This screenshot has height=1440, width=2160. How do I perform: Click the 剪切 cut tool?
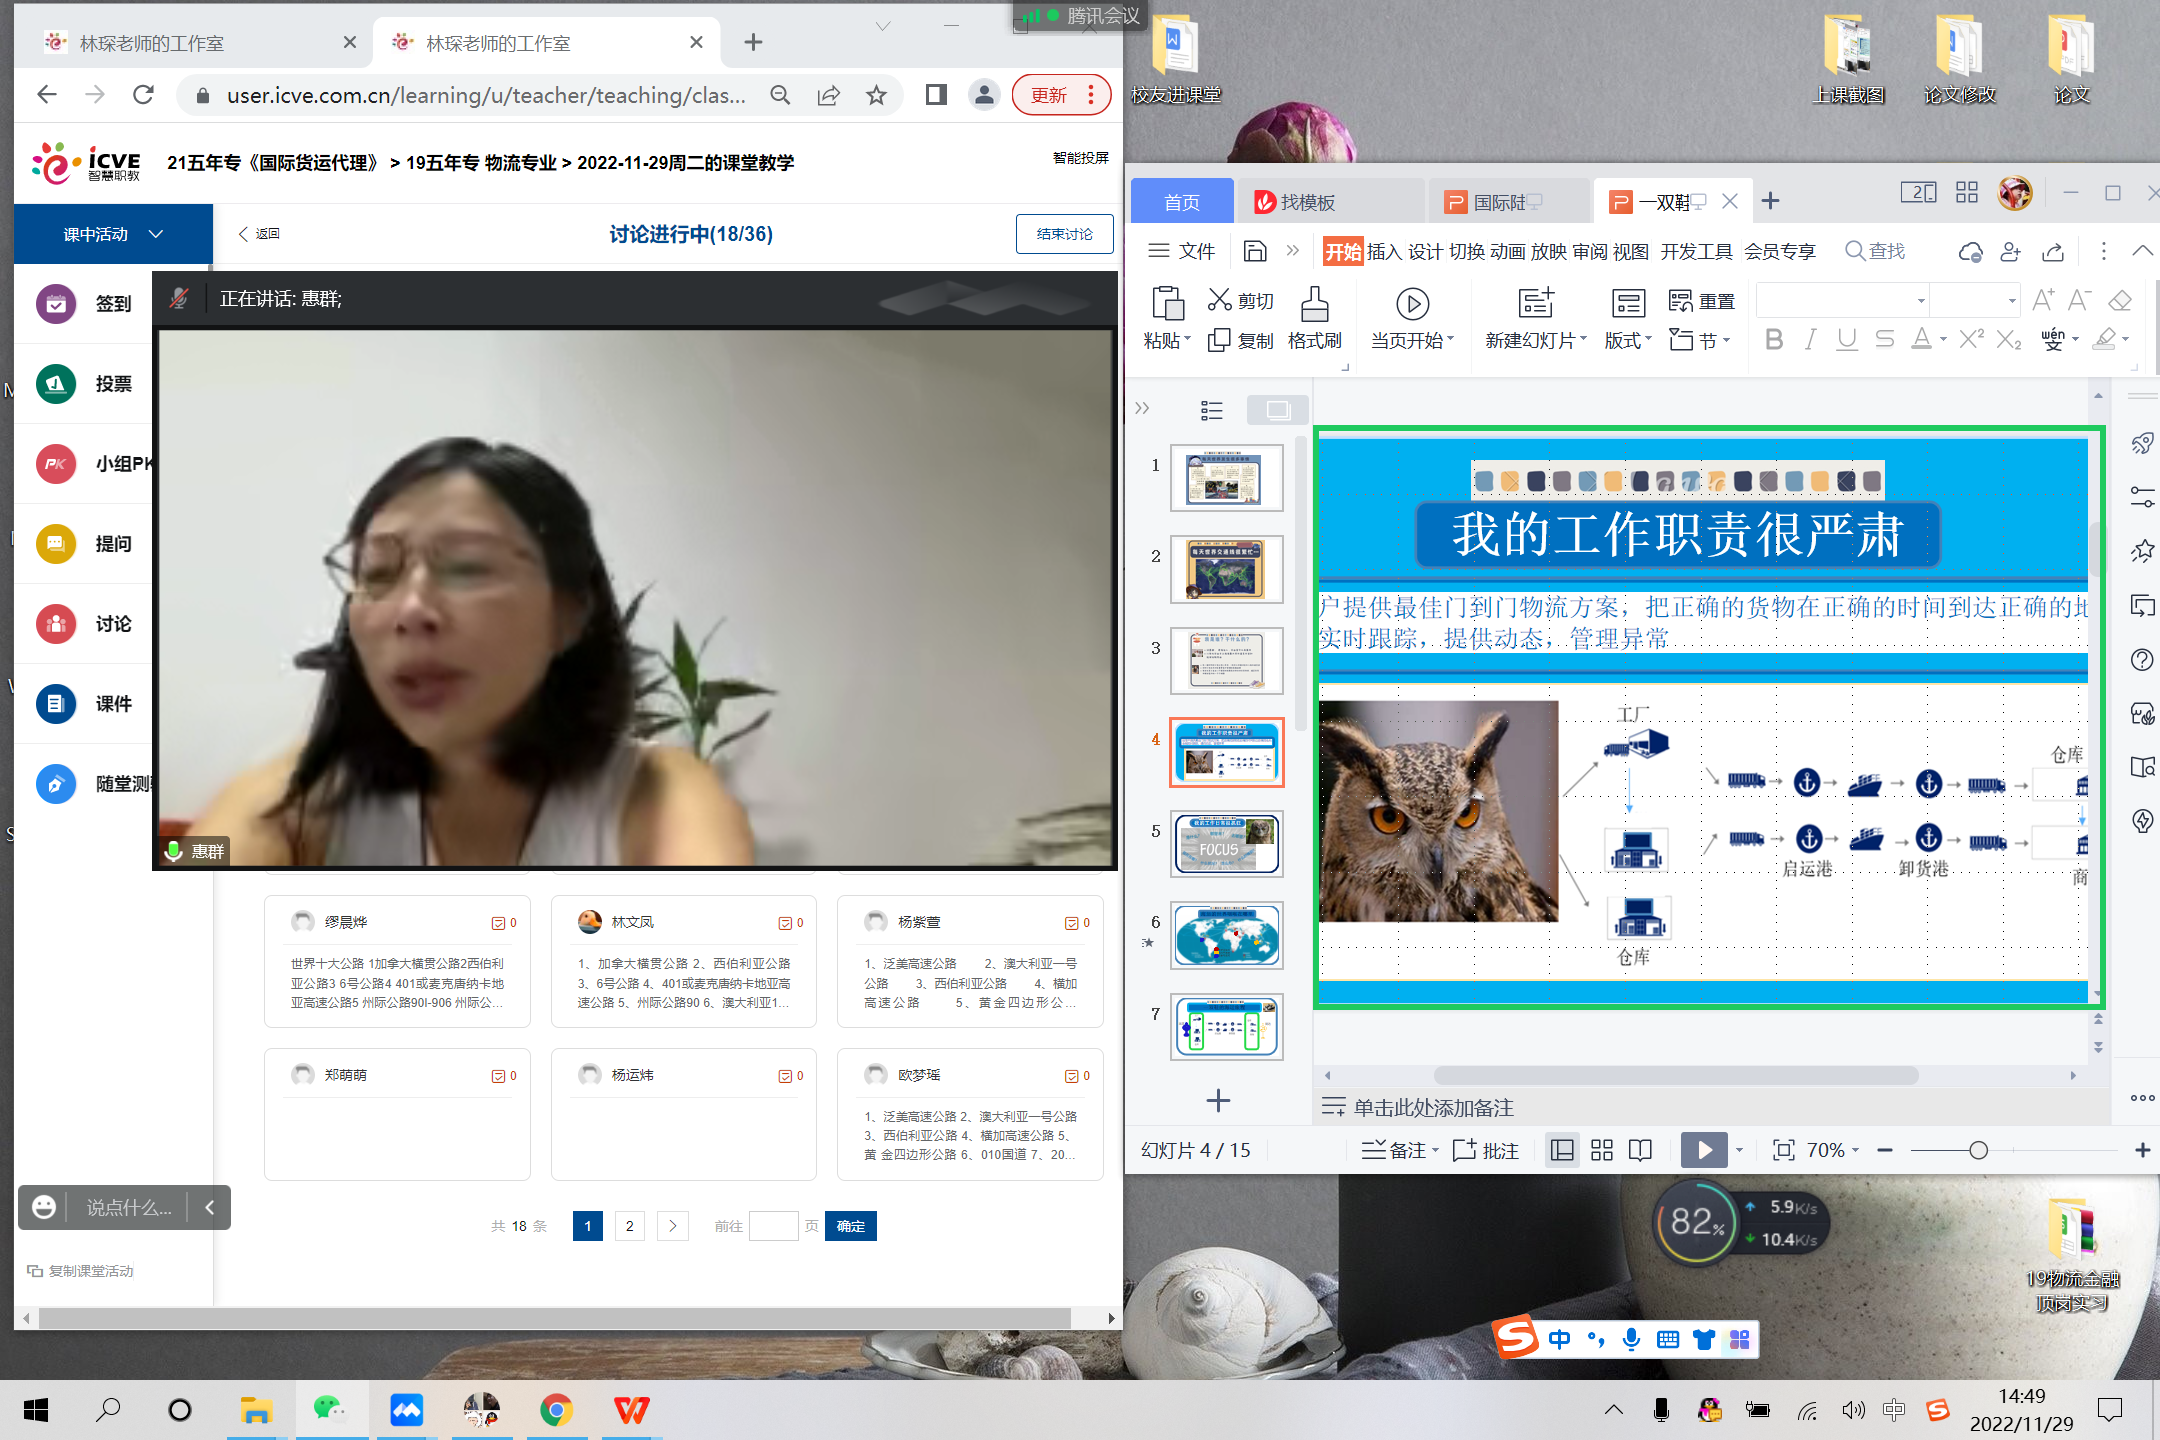[x=1240, y=300]
